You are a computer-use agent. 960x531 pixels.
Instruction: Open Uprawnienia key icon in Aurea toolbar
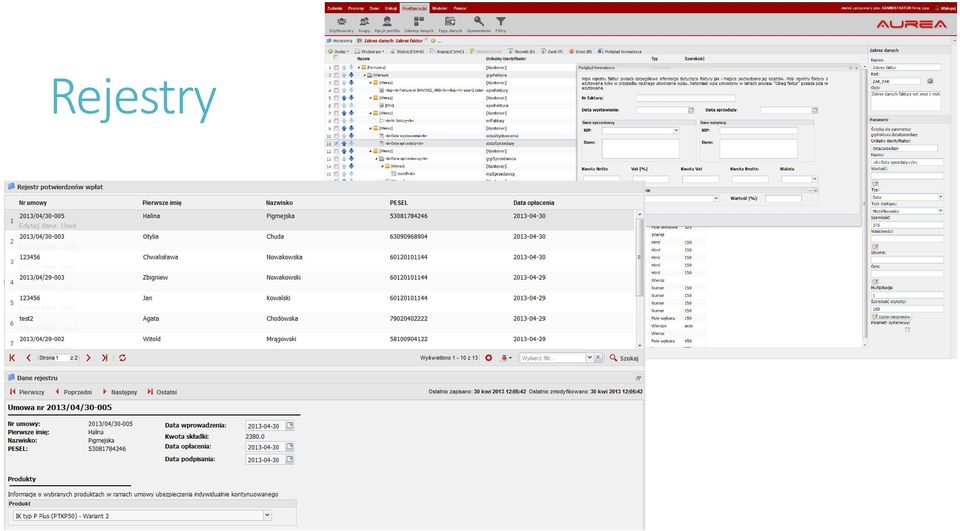pyautogui.click(x=479, y=24)
